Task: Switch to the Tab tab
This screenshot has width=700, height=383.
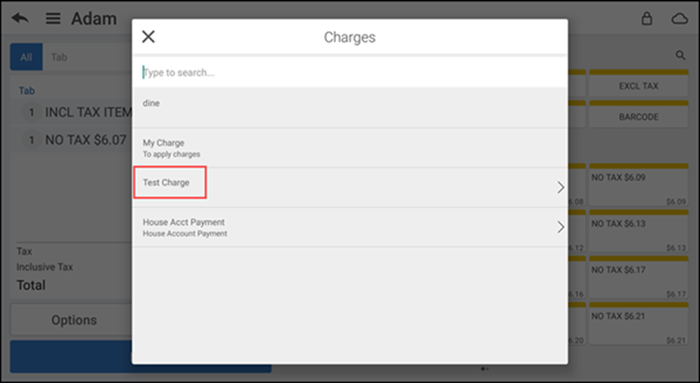Action: 59,57
